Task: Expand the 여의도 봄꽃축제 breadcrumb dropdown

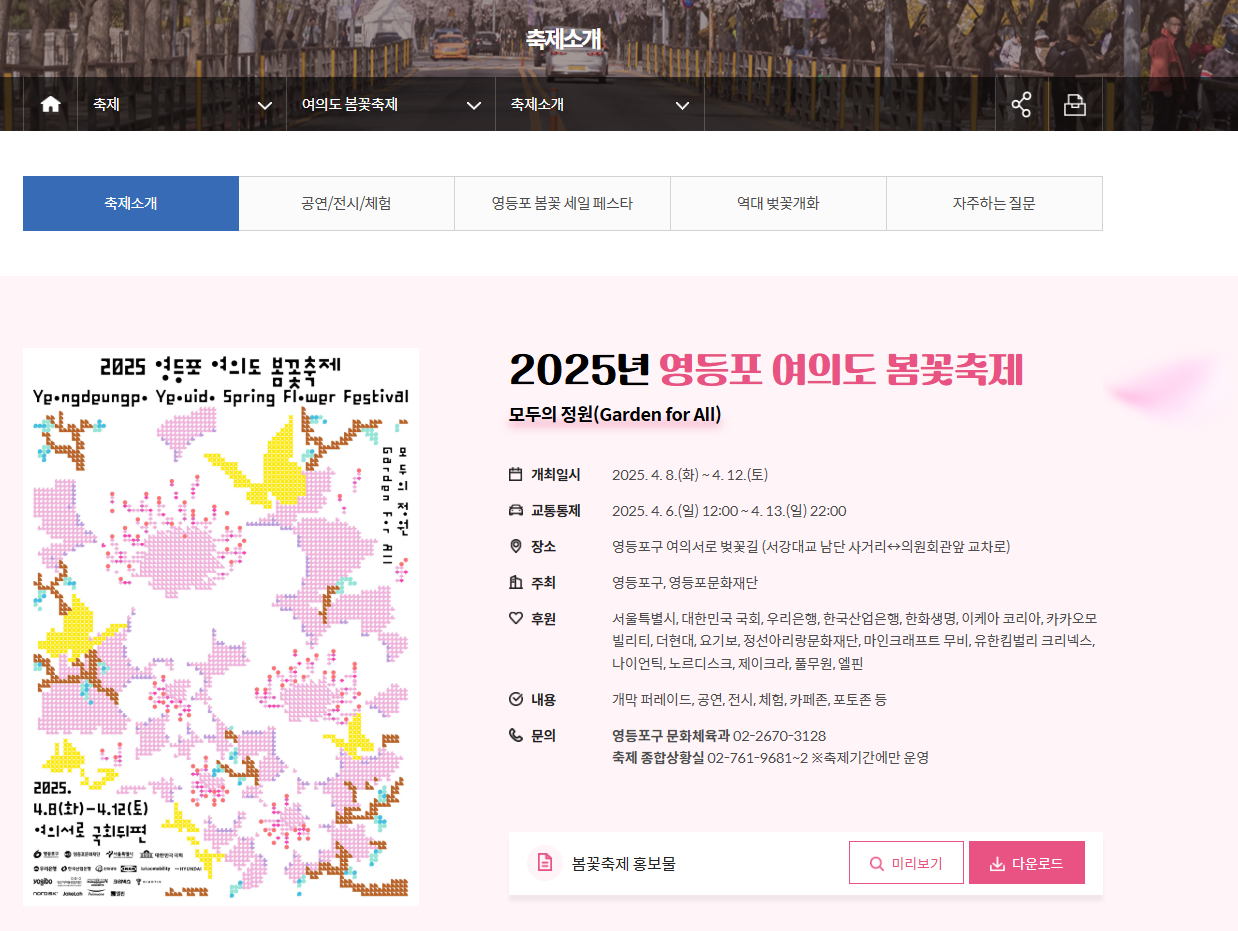Action: tap(391, 104)
